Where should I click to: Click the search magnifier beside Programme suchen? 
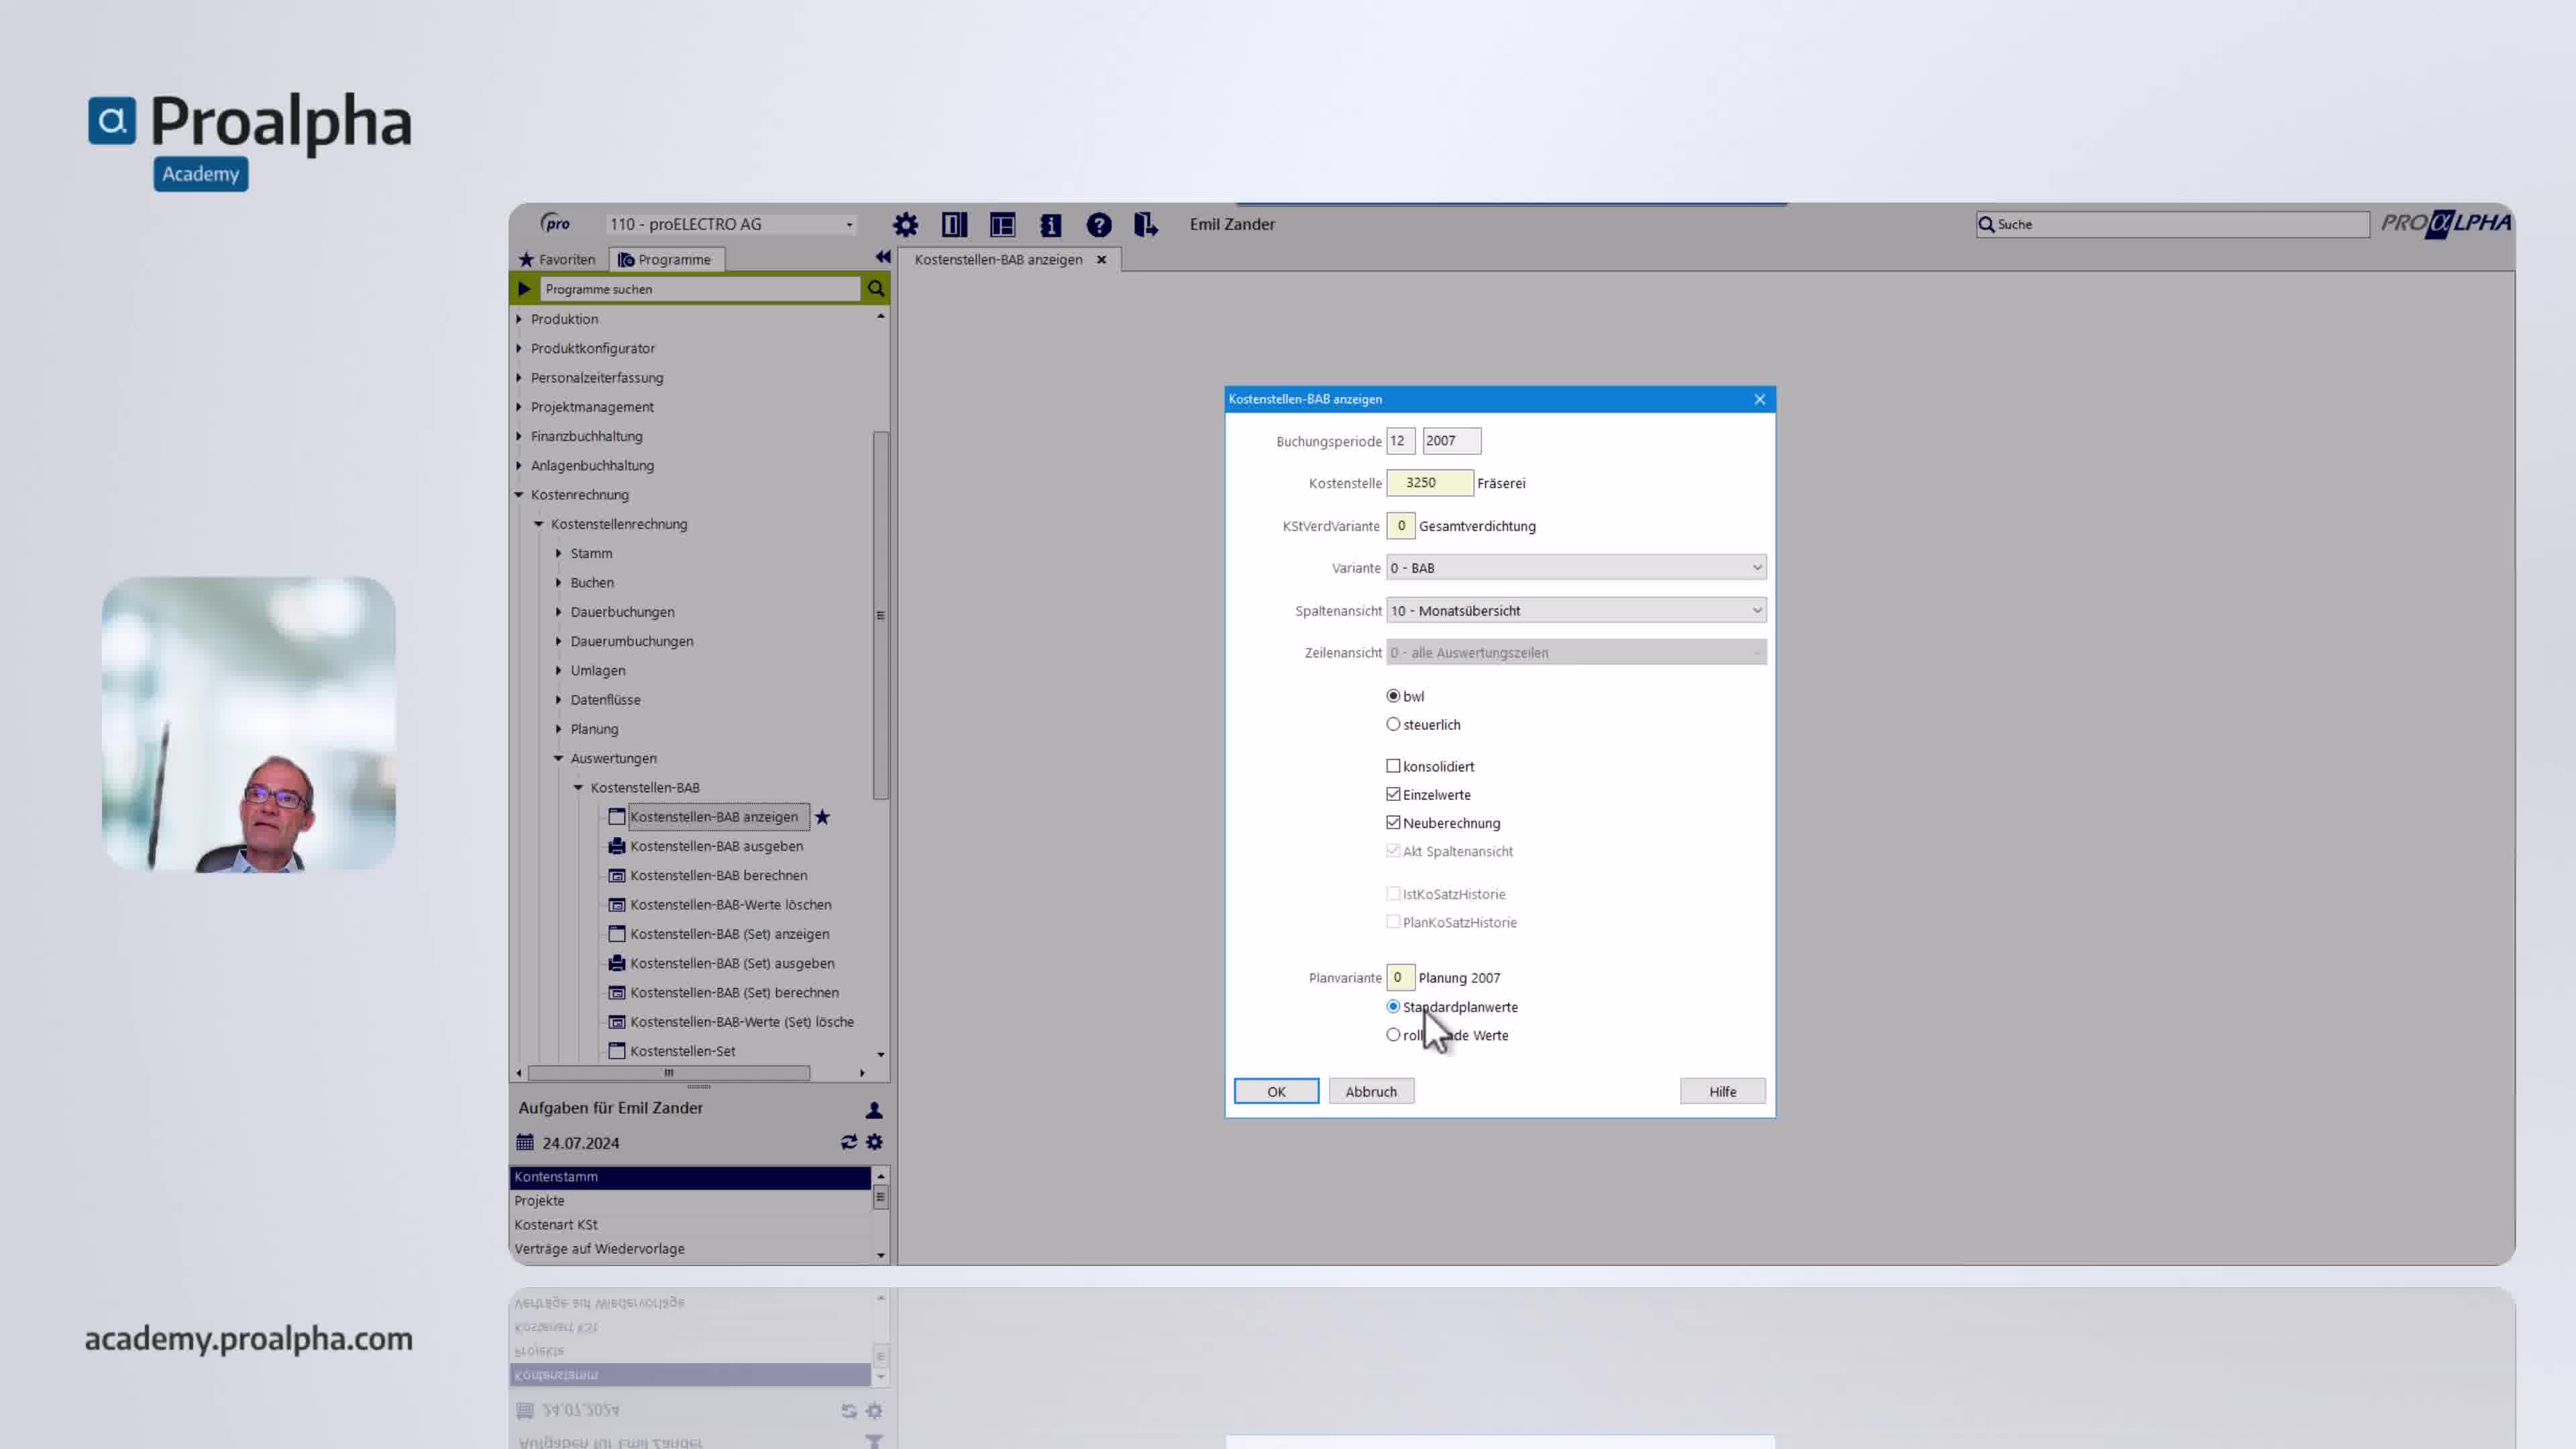click(875, 289)
